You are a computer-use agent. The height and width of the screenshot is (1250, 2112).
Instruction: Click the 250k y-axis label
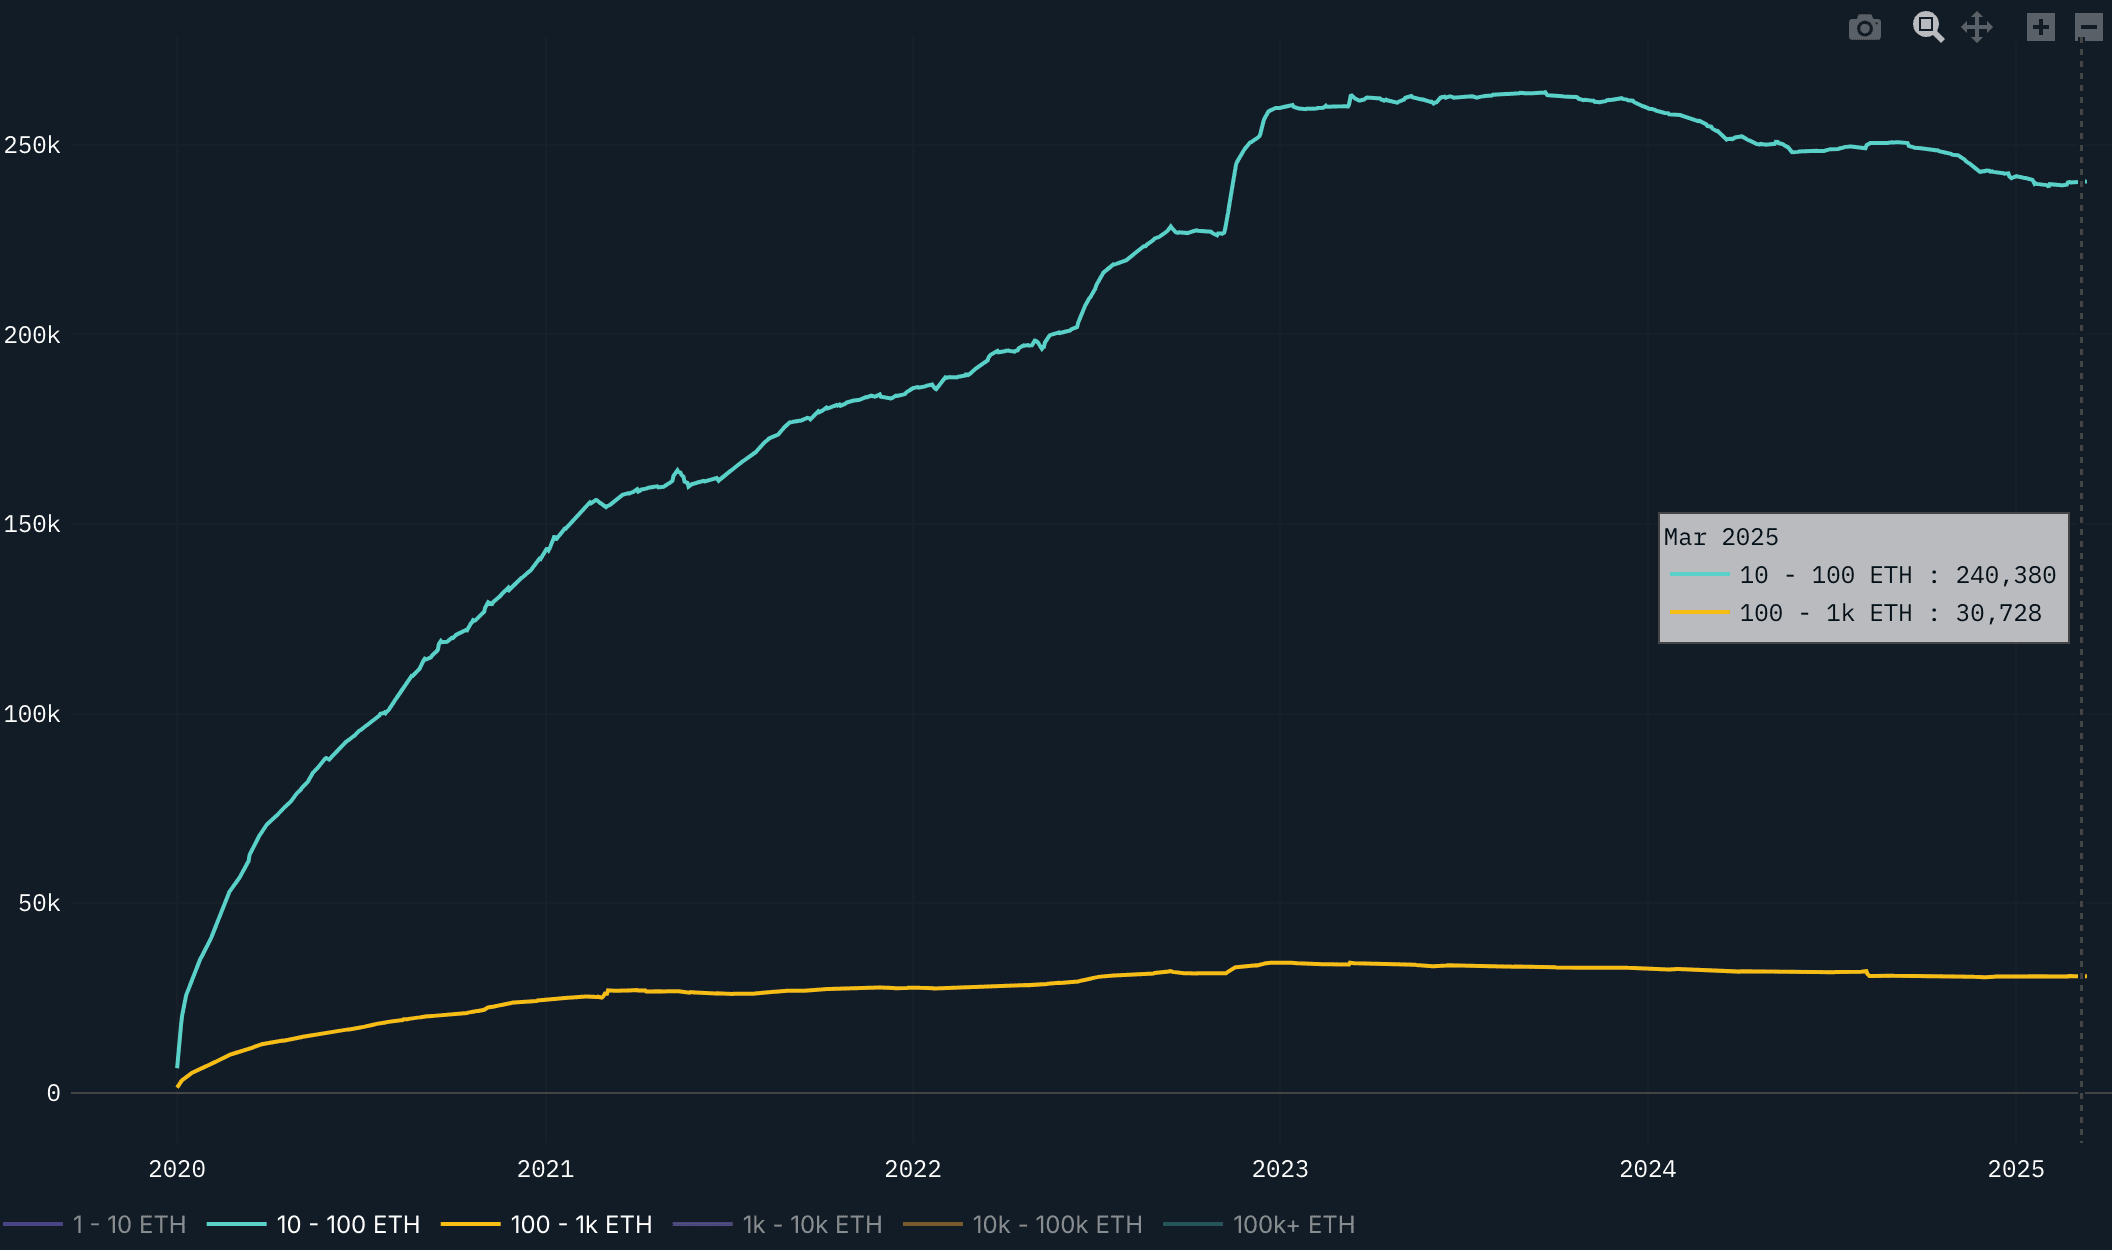pyautogui.click(x=32, y=146)
